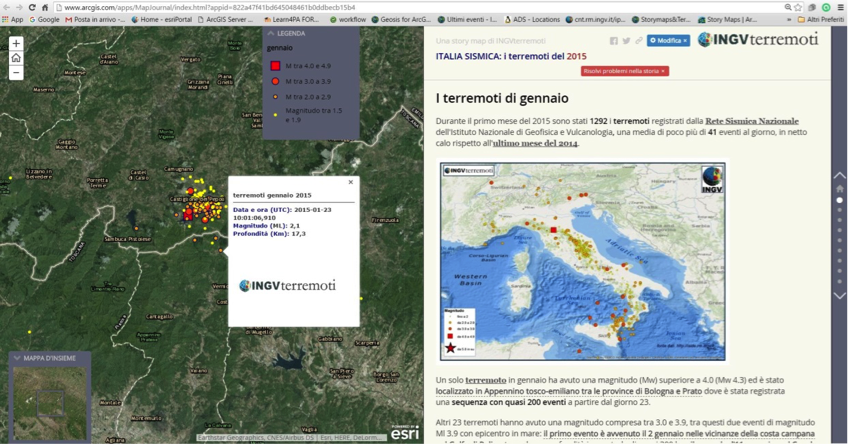The image size is (848, 444).
Task: Open the Ultimi eventi bookmark
Action: (467, 19)
